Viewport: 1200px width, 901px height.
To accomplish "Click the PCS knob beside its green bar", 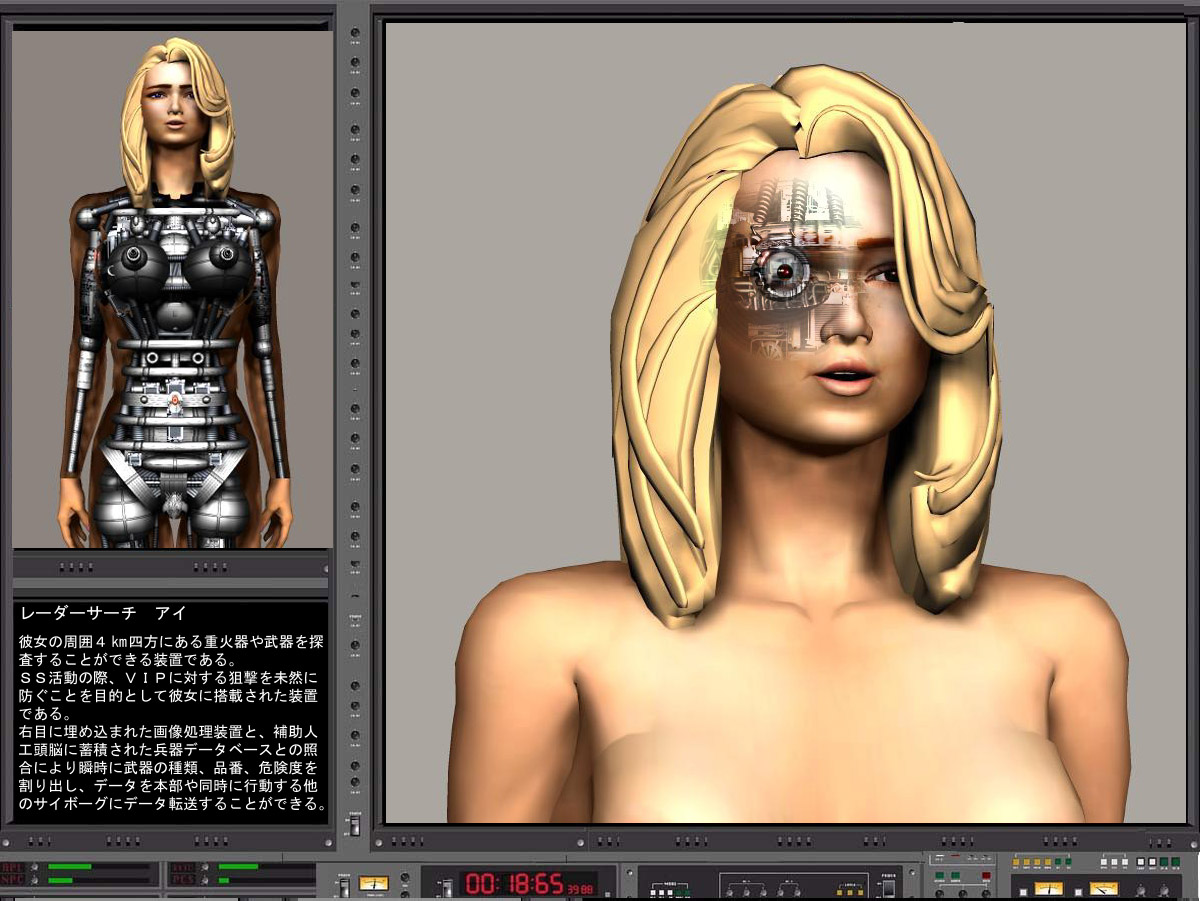I will [204, 880].
